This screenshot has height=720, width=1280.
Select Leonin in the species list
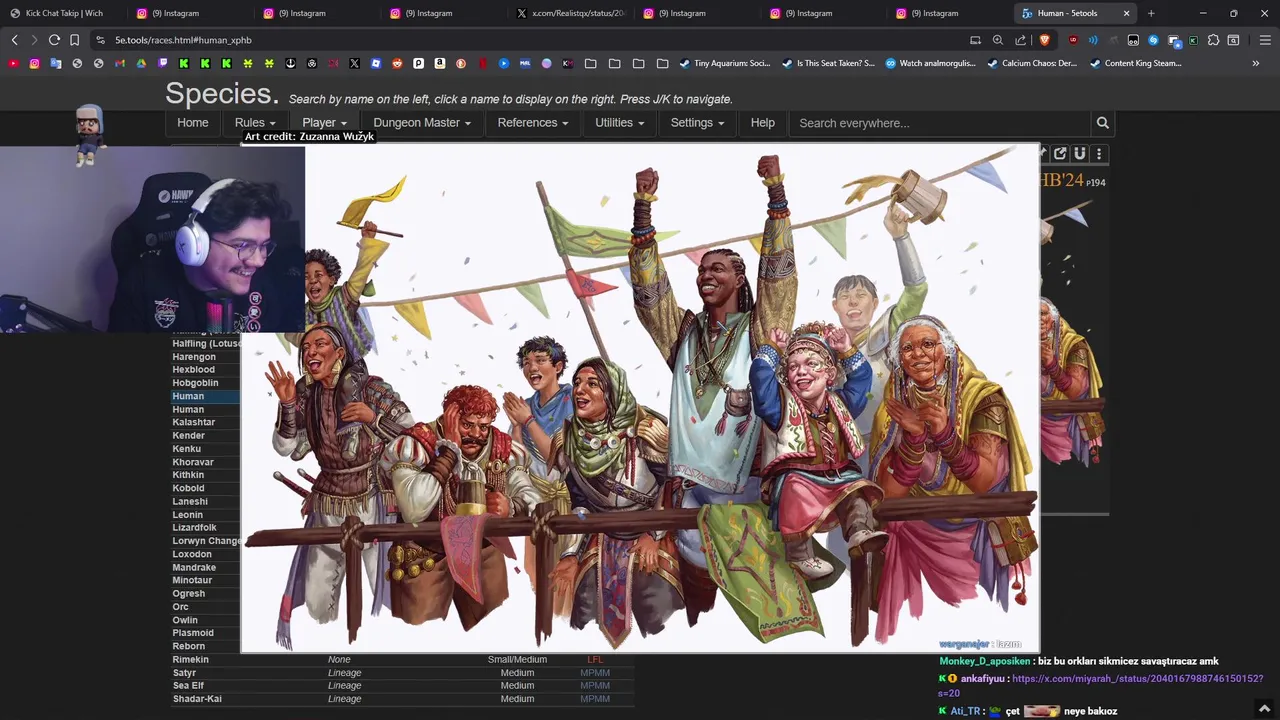point(188,515)
